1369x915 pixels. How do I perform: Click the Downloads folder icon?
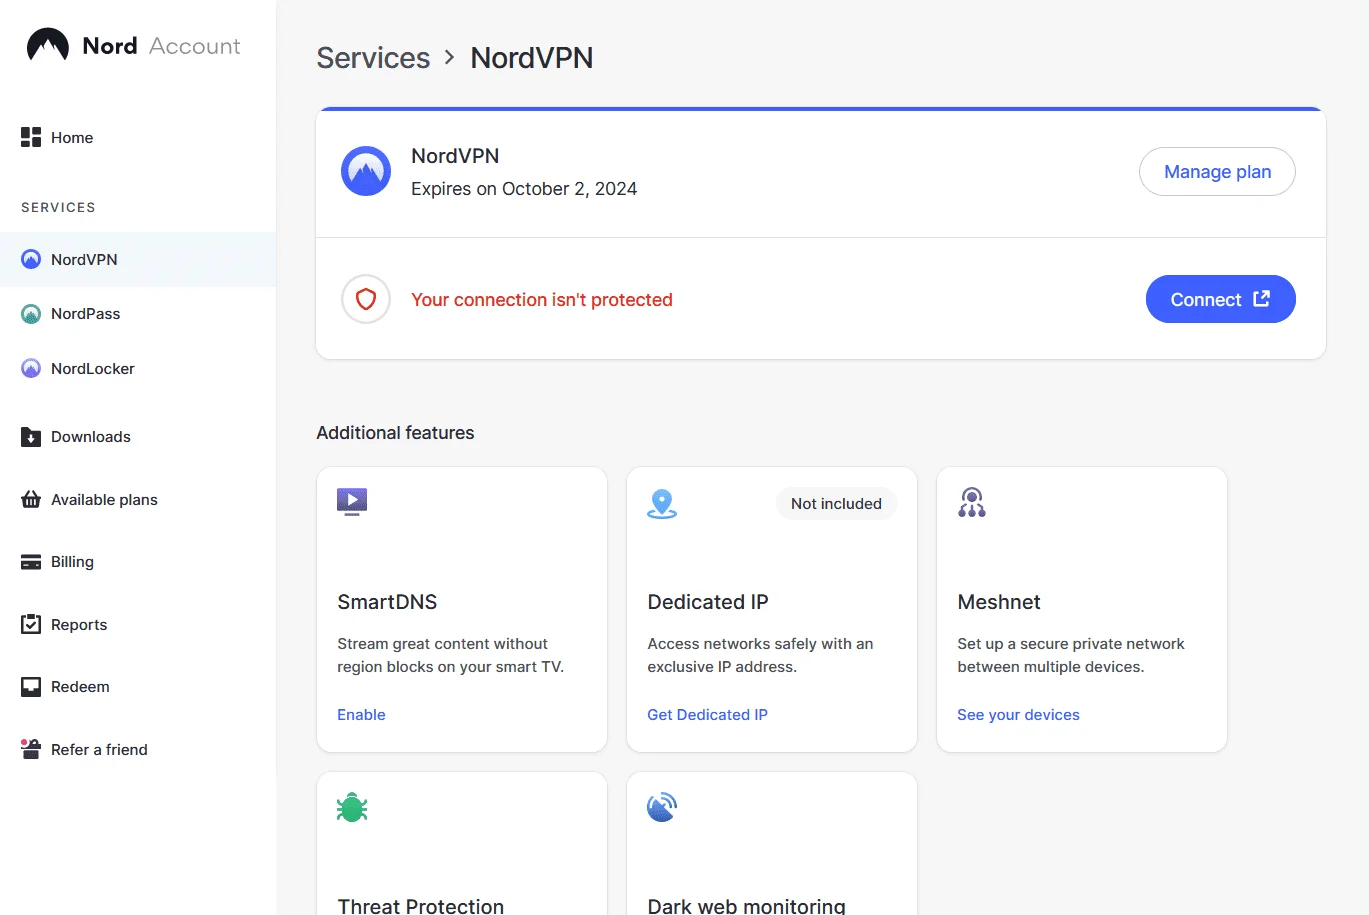click(31, 437)
